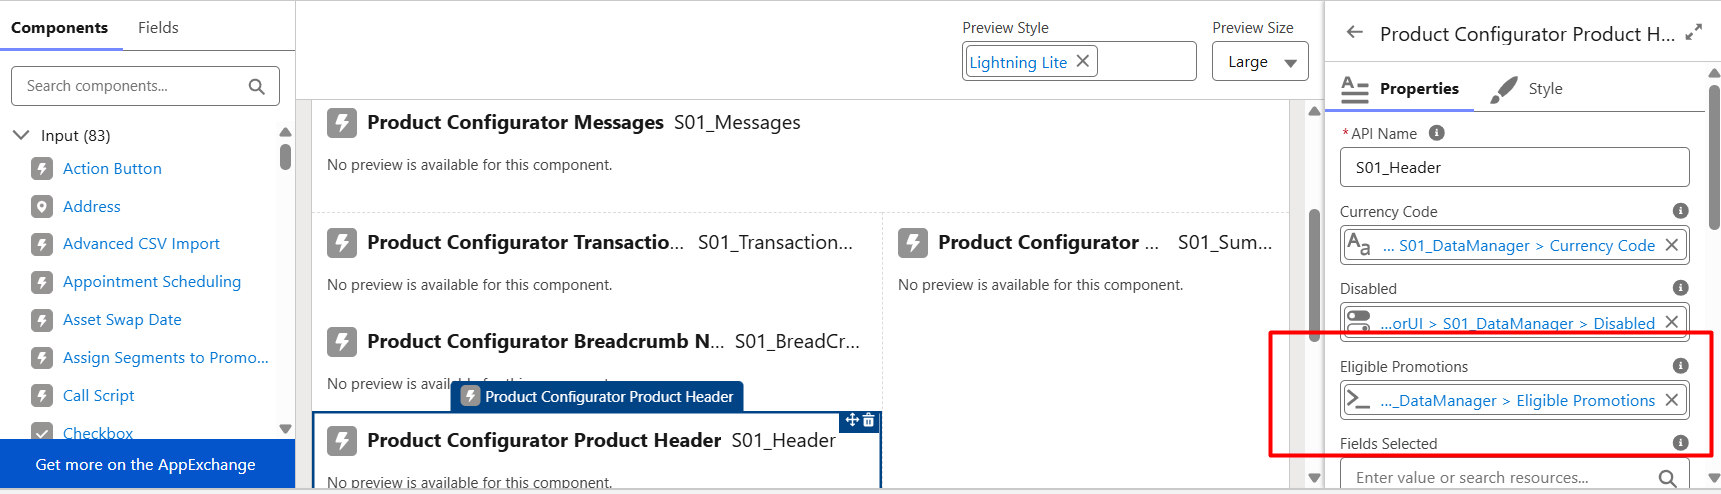Focus the API Name input field
This screenshot has height=494, width=1721.
coord(1515,167)
